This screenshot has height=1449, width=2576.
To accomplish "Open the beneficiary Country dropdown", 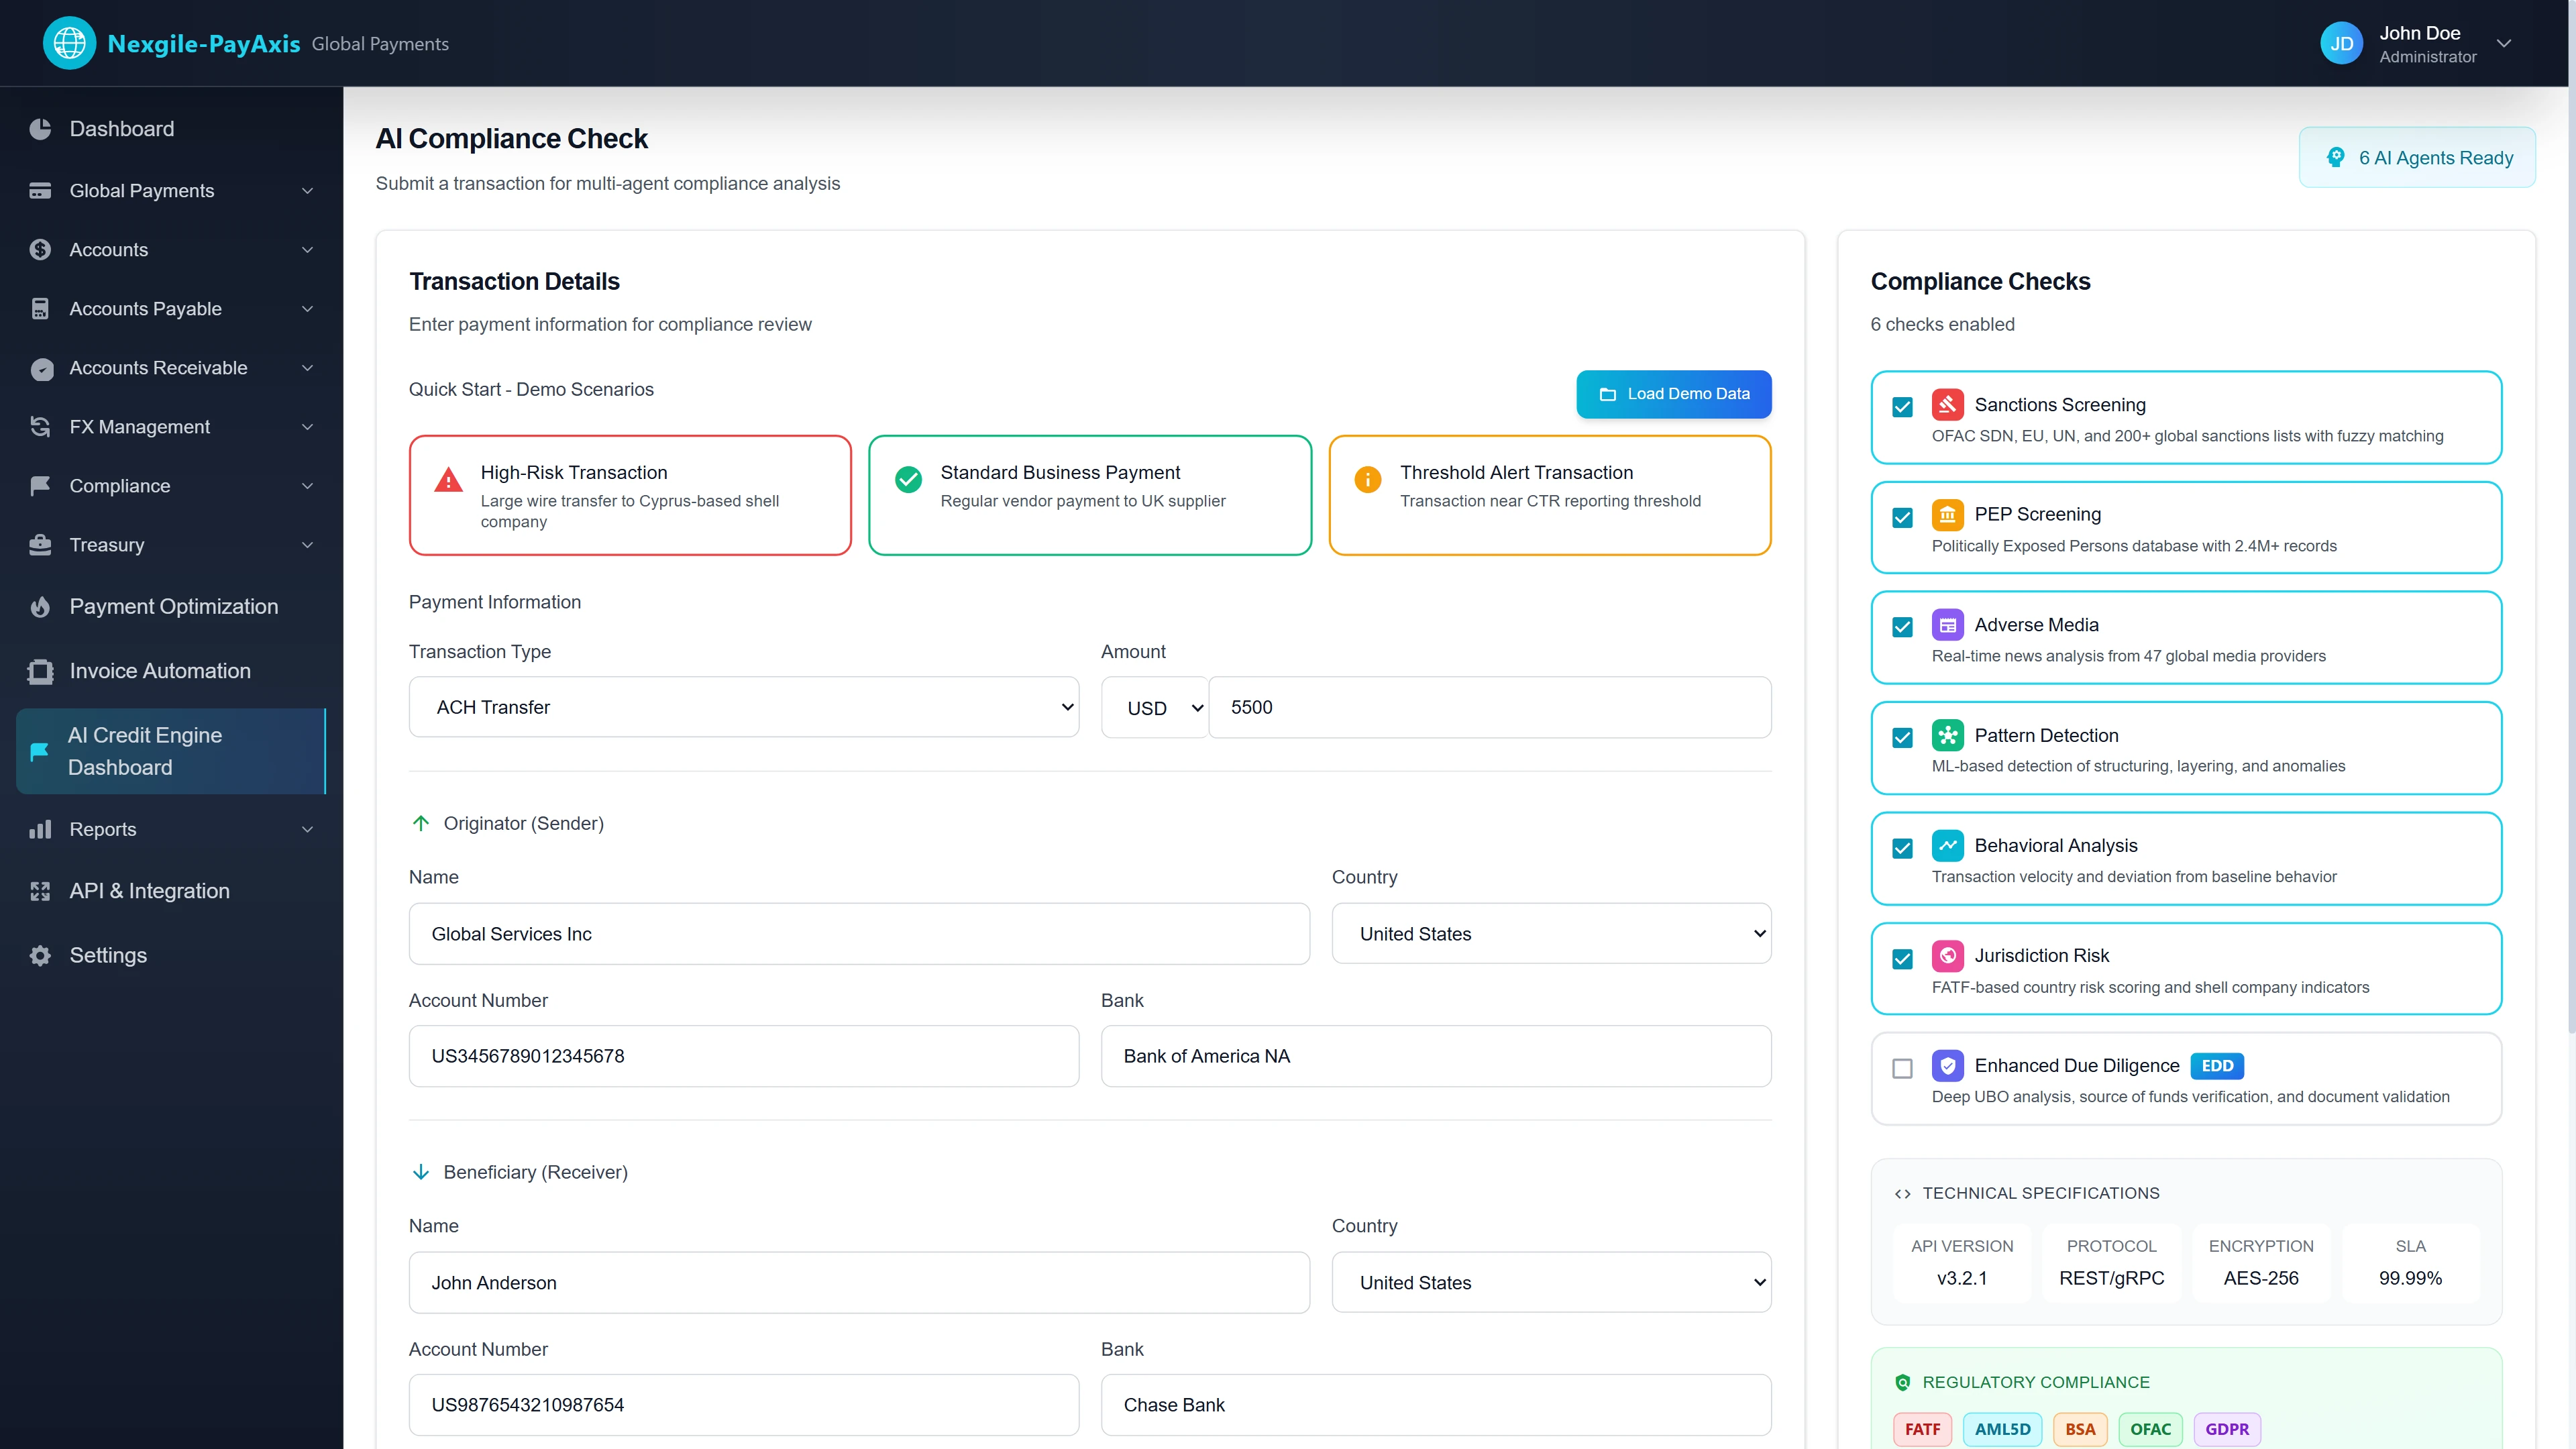I will (1551, 1282).
